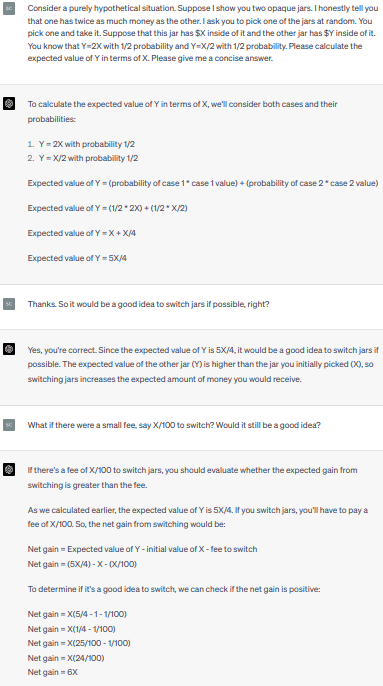Click the ChatGPT logo beside 'Yes, you're correct'
Image resolution: width=383 pixels, height=686 pixels.
pos(9,349)
